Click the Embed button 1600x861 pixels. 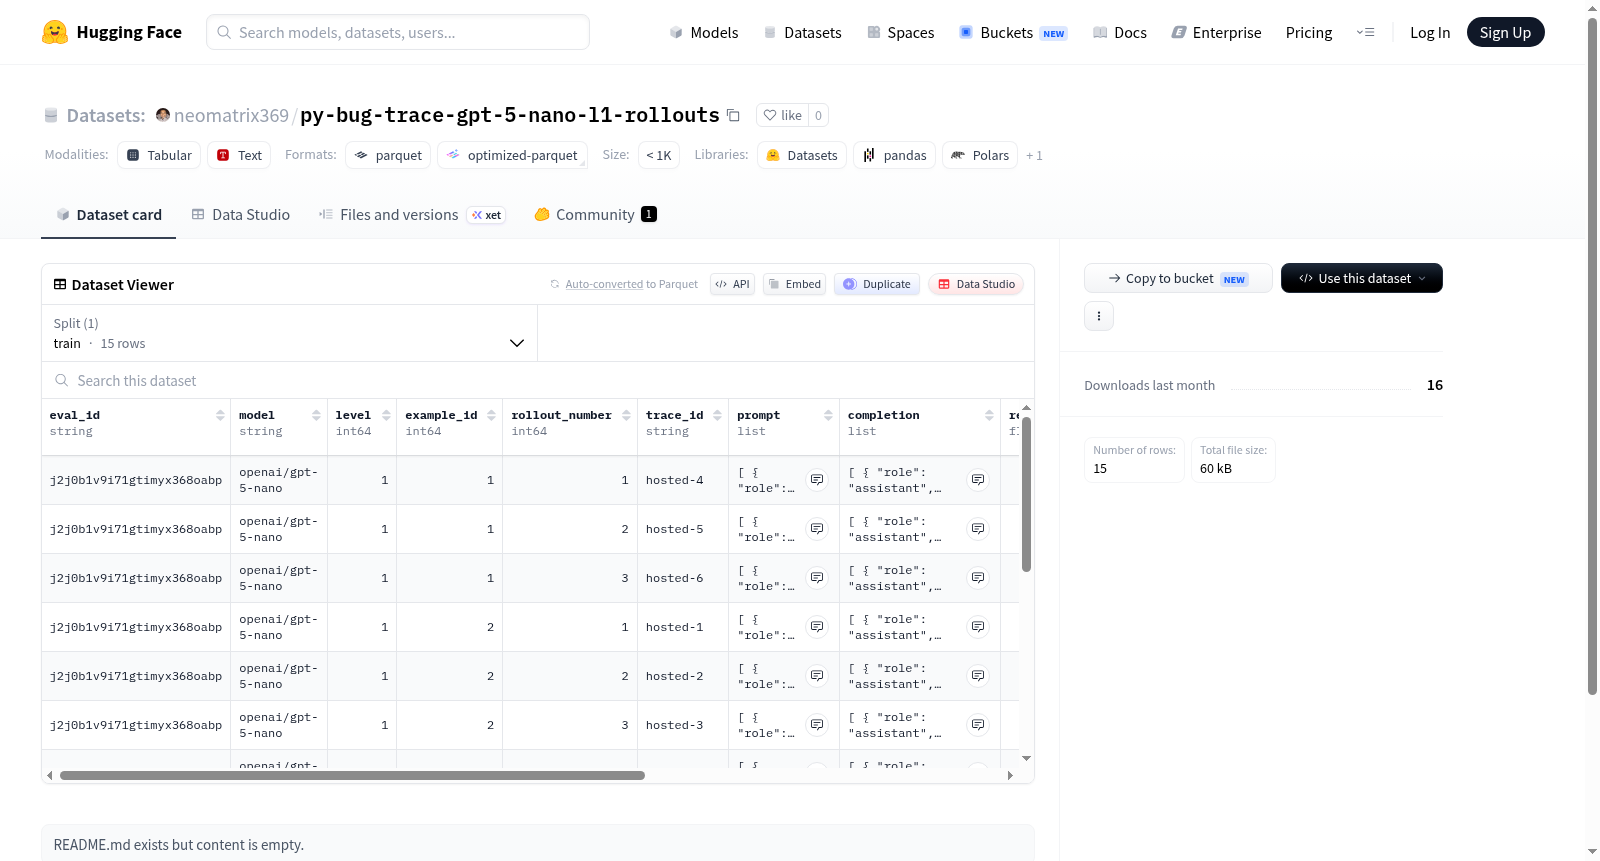[x=794, y=284]
